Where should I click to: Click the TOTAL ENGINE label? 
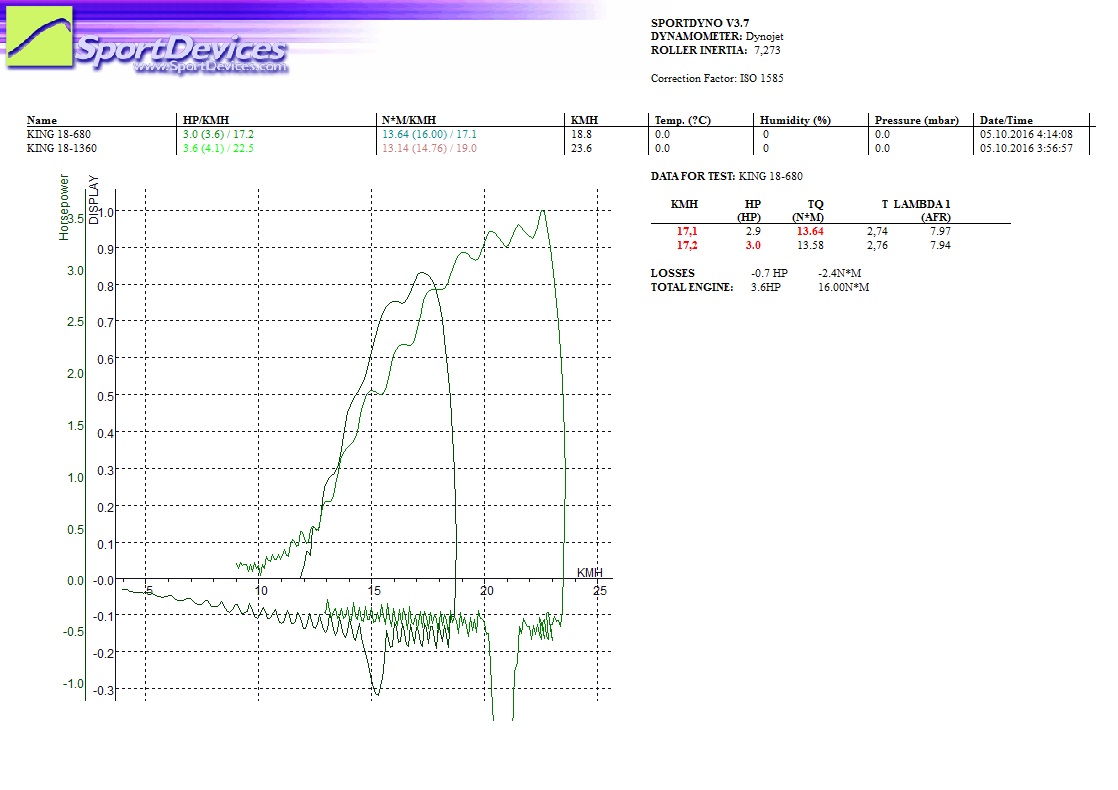[x=691, y=287]
